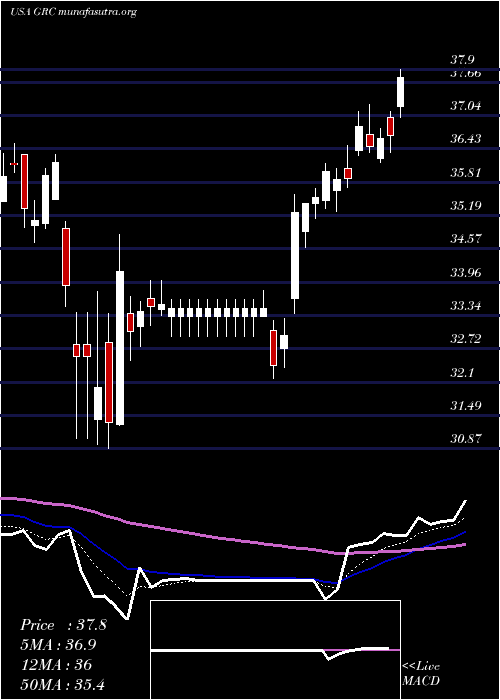
Task: Click the Price : 37.8 readout
Action: (x=63, y=625)
